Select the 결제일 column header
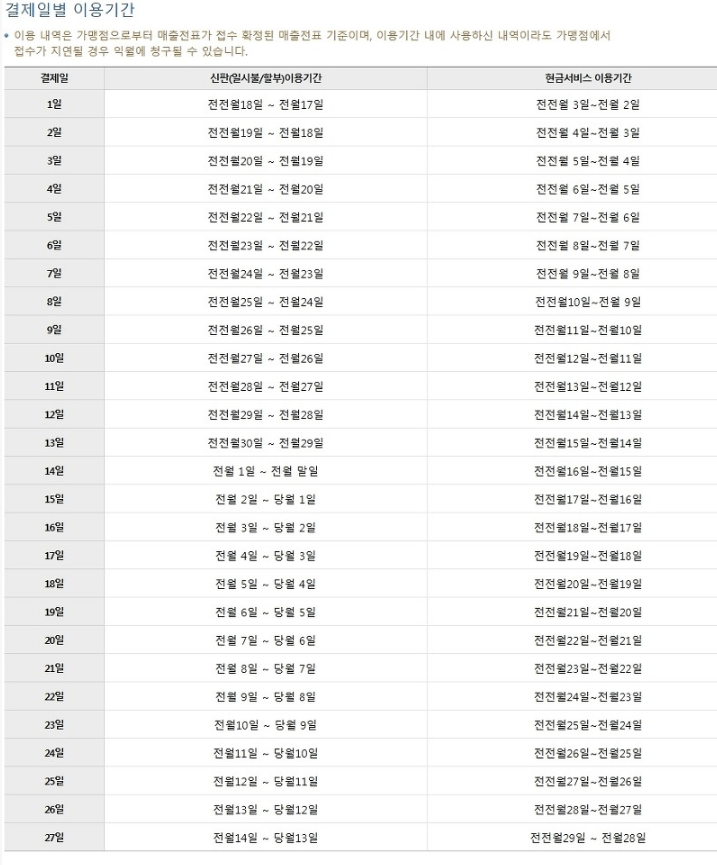This screenshot has height=865, width=717. point(54,78)
